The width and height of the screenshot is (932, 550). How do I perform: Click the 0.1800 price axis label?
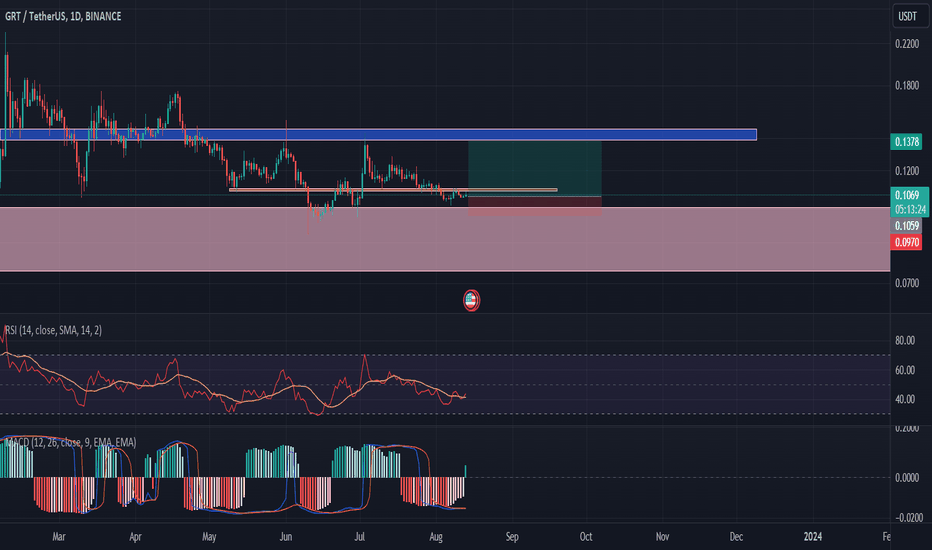pyautogui.click(x=907, y=86)
